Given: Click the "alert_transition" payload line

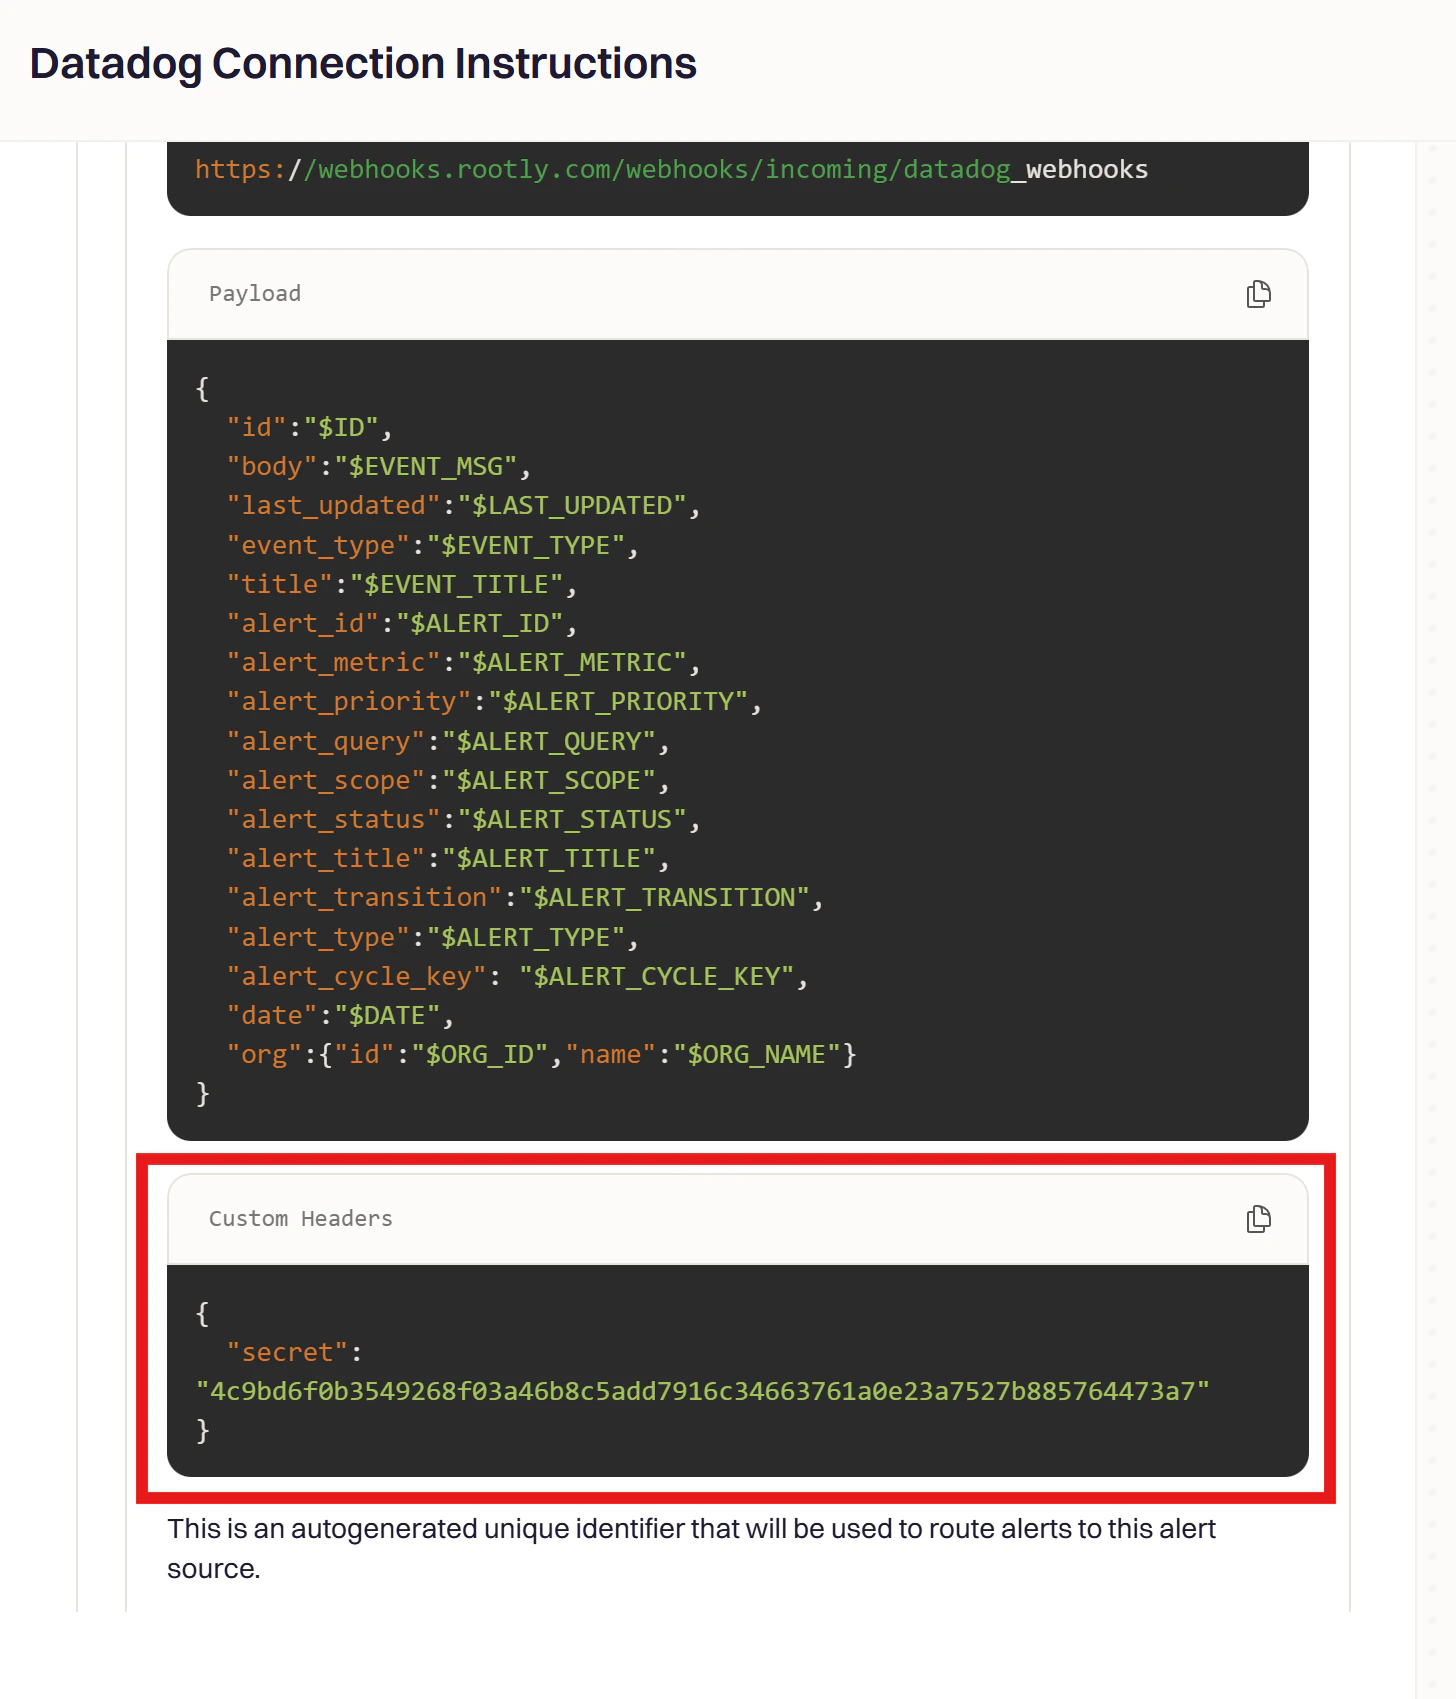Looking at the screenshot, I should pyautogui.click(x=525, y=898).
